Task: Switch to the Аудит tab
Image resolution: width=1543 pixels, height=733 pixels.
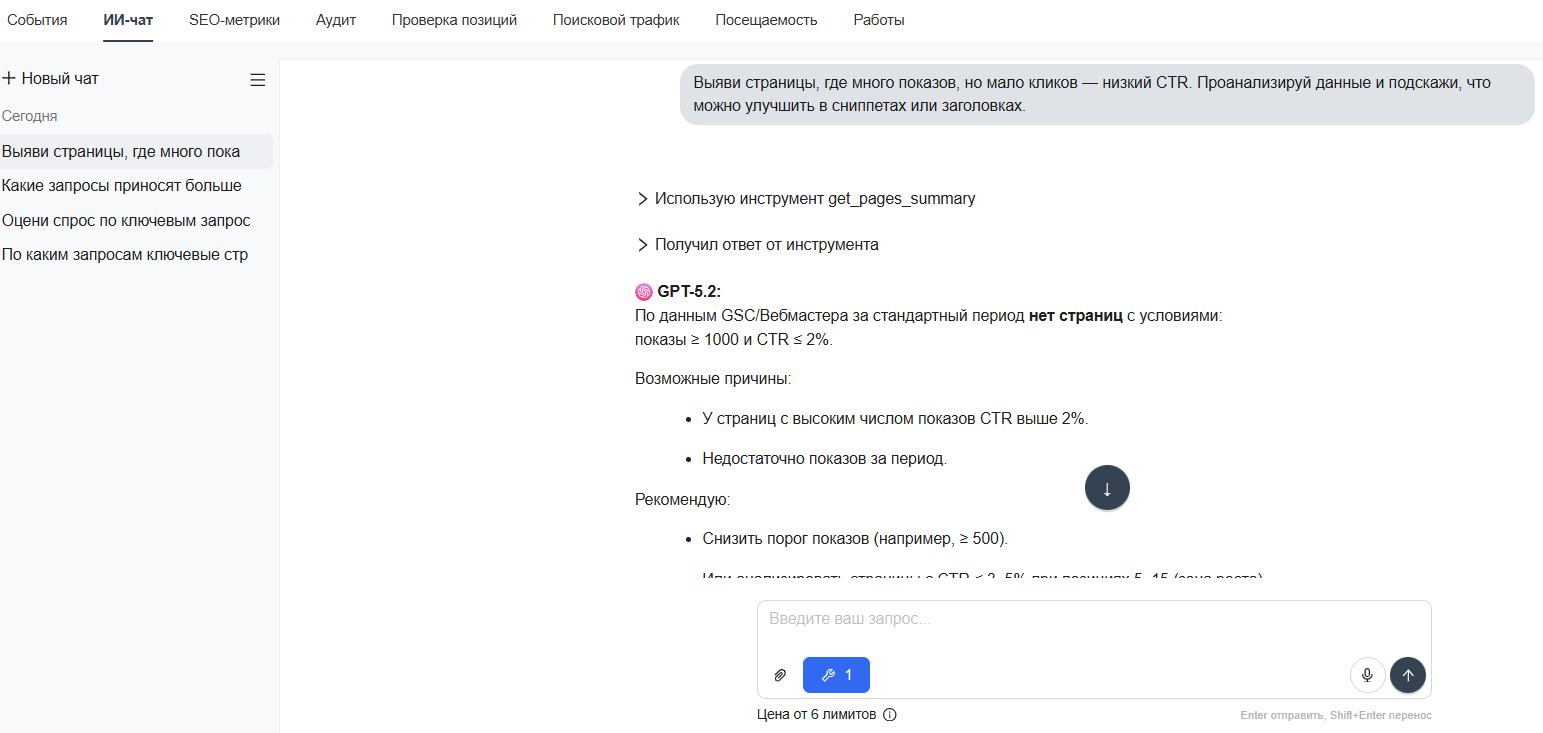Action: tap(336, 20)
